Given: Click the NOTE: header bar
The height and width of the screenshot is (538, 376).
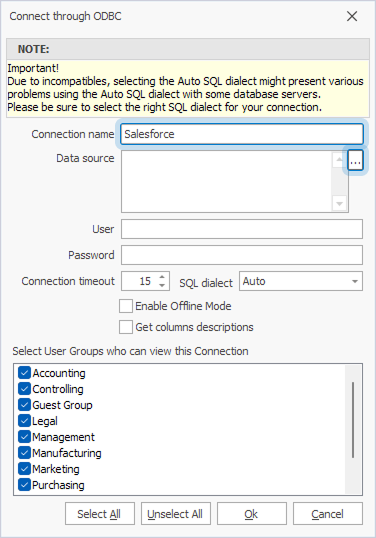Looking at the screenshot, I should point(188,49).
